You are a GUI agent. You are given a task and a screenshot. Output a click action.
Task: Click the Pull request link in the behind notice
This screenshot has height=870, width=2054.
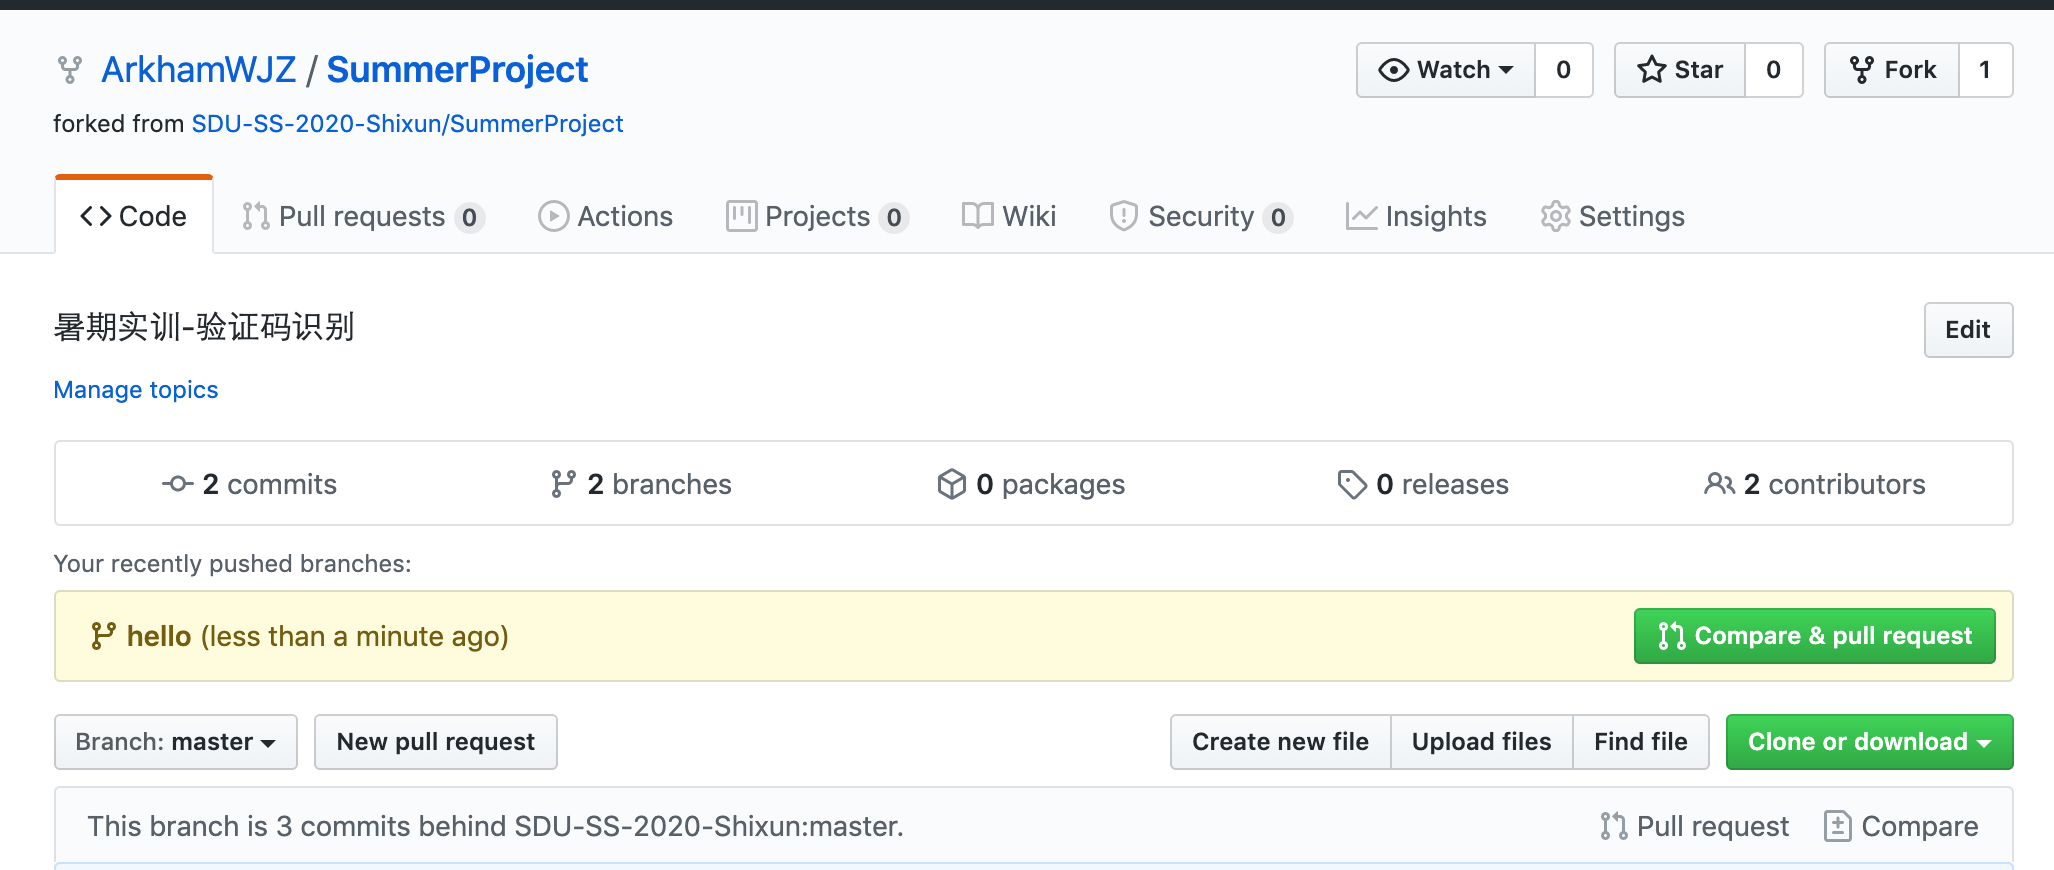[x=1694, y=826]
